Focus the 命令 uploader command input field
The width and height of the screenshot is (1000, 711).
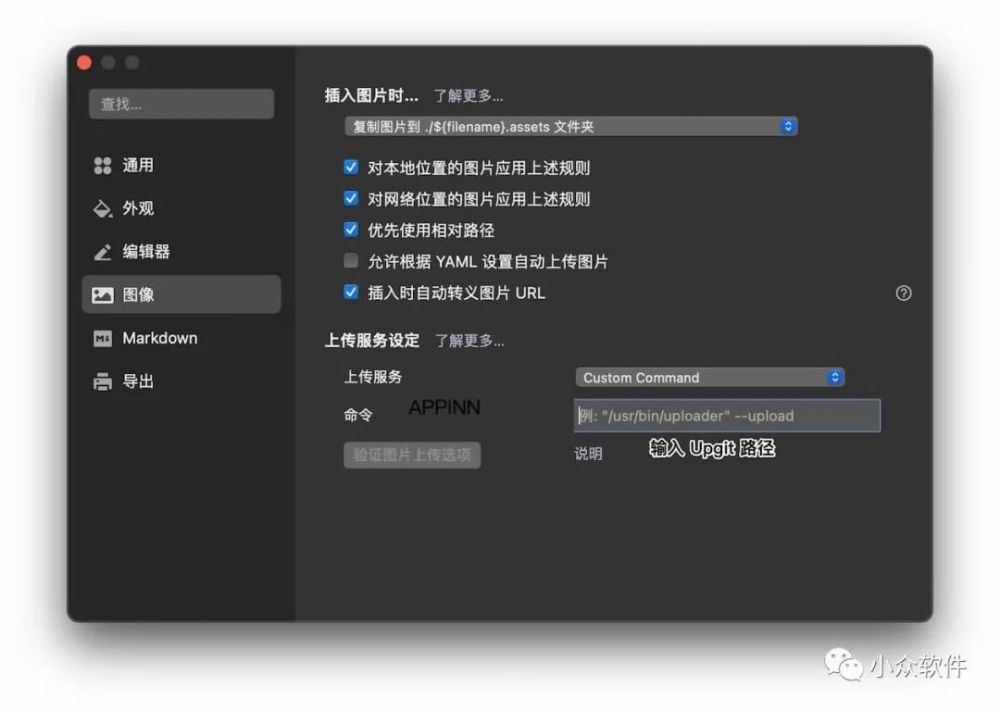point(727,416)
